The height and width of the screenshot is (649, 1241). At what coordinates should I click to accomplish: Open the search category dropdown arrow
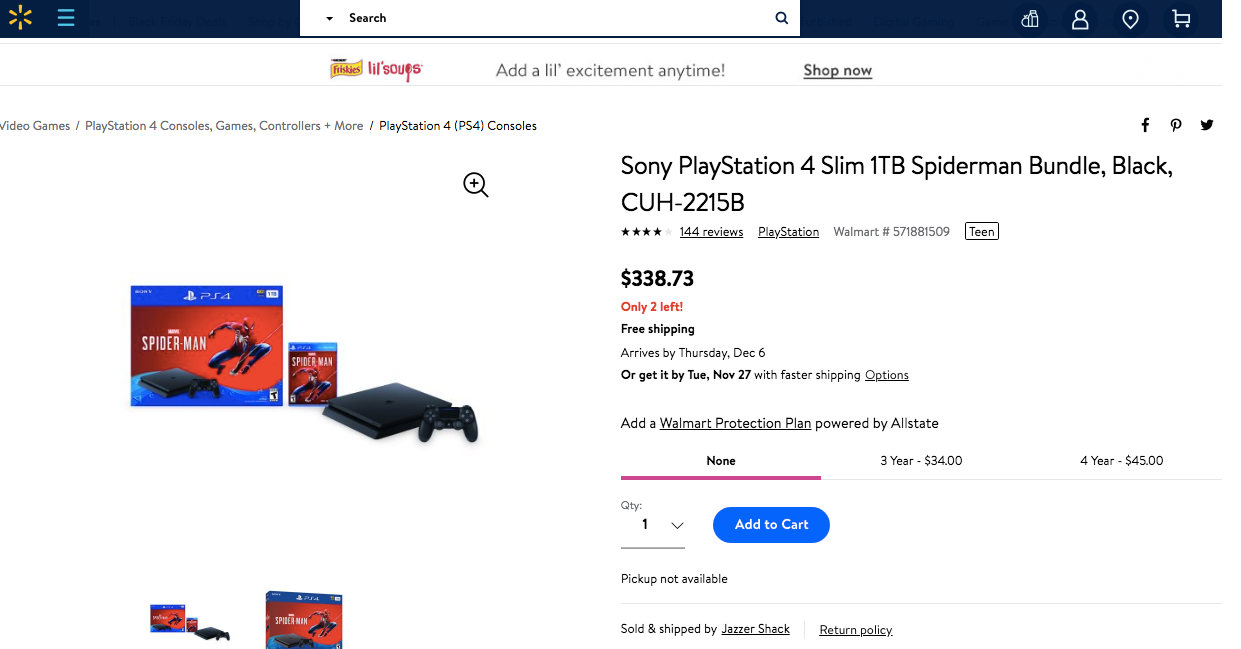pos(330,19)
